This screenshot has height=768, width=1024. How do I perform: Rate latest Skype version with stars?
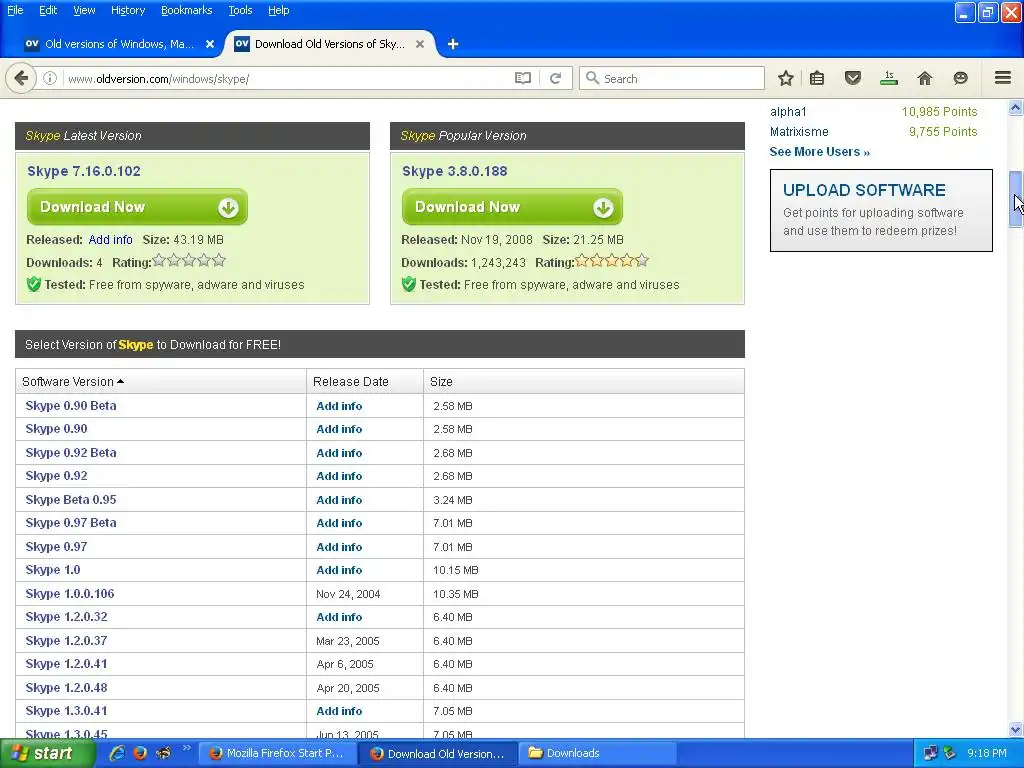click(189, 261)
